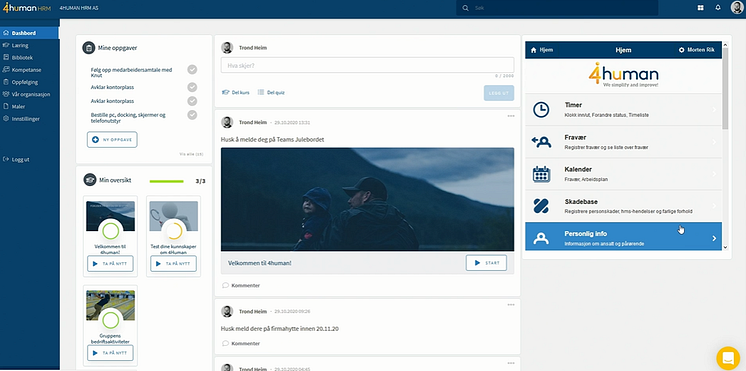Open Bibliotek in the sidebar
The width and height of the screenshot is (746, 371).
click(x=29, y=58)
